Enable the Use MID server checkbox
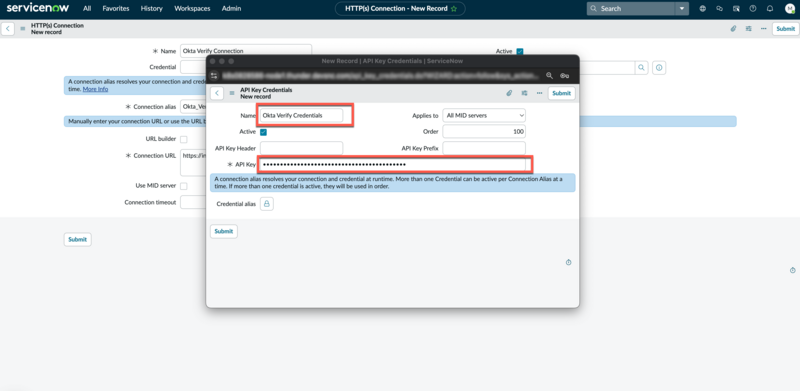The image size is (800, 391). [x=184, y=186]
